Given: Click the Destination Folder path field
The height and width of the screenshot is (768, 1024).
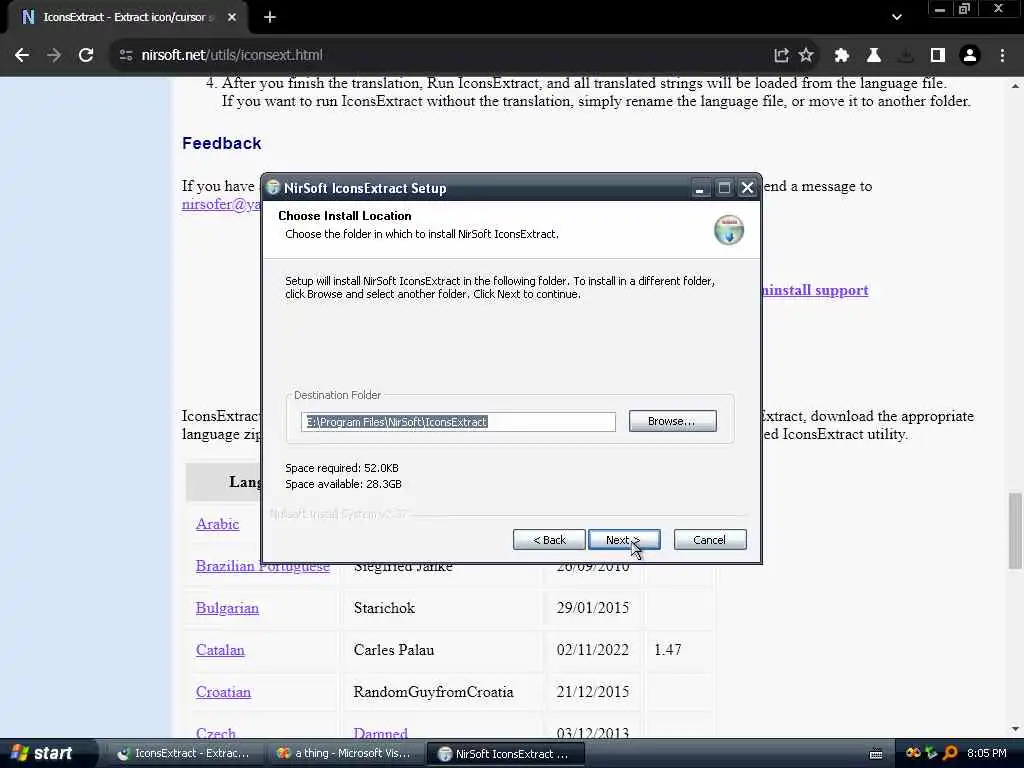Looking at the screenshot, I should tap(458, 422).
